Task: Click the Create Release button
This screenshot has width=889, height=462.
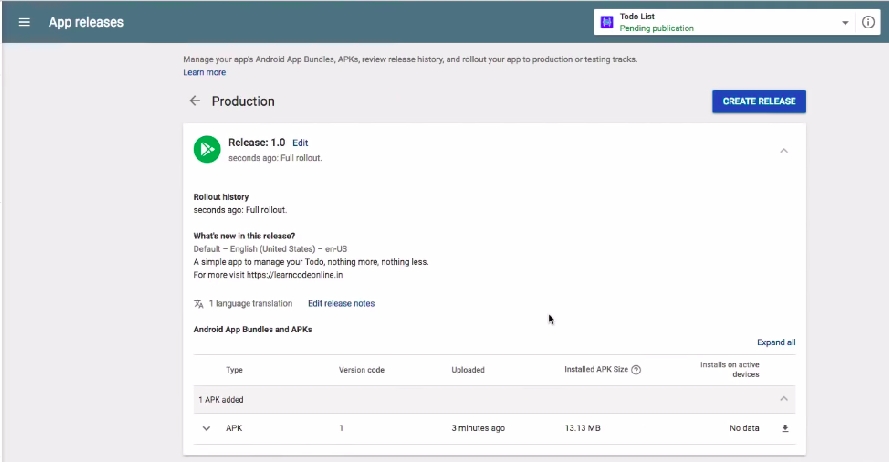Action: 758,101
